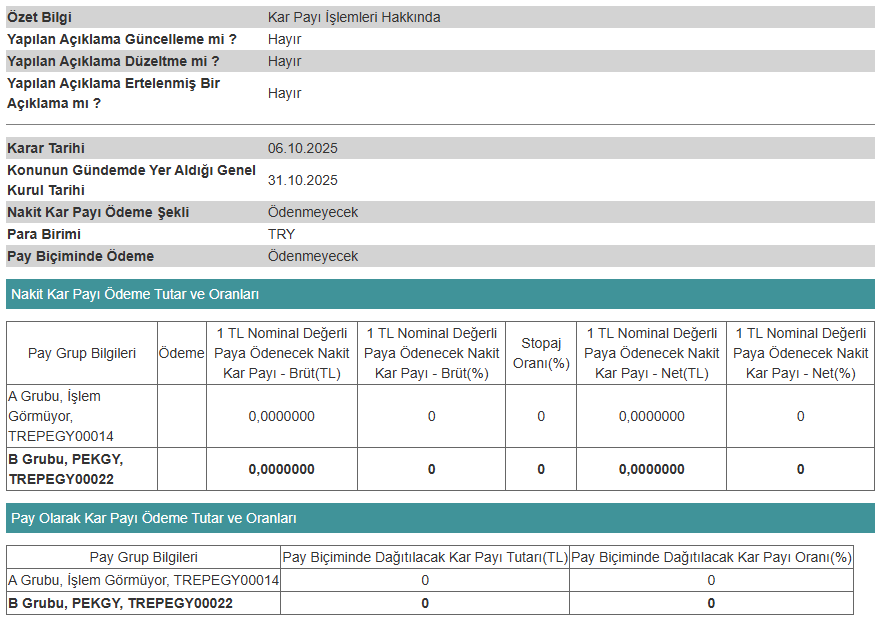Screen dimensions: 881x623
Task: Click the "Yapılan Açıklama Düzeltme mi ?" label
Action: 113,61
